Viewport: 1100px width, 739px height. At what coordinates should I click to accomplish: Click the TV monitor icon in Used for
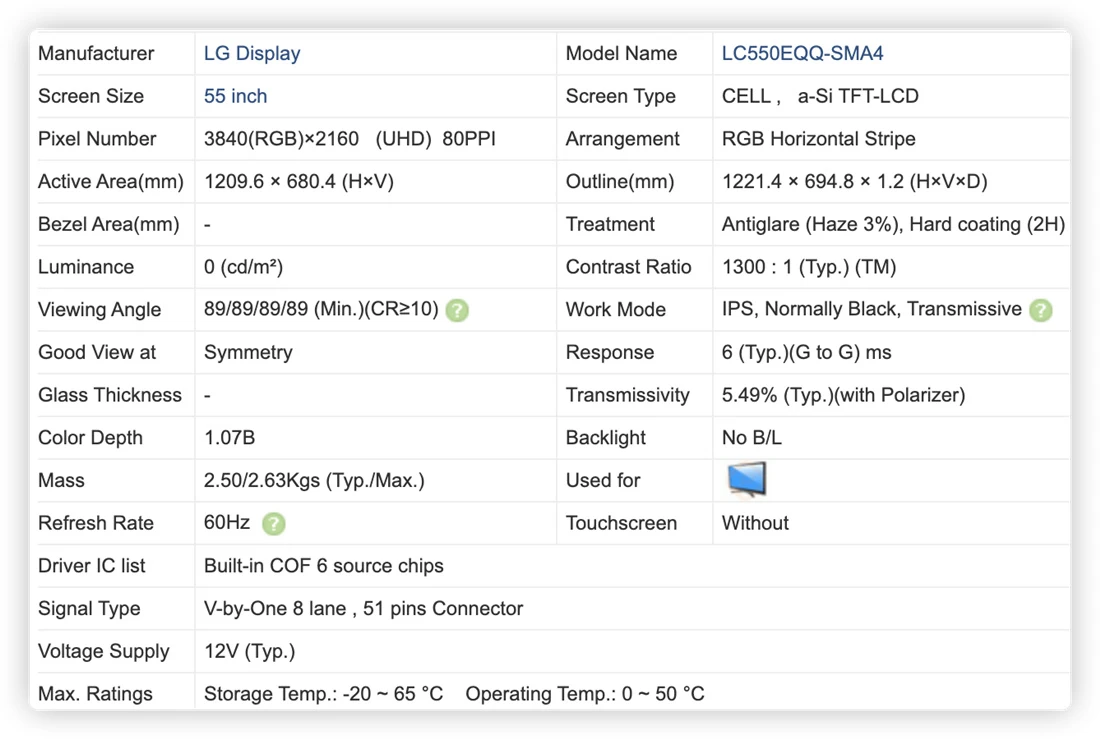(746, 480)
